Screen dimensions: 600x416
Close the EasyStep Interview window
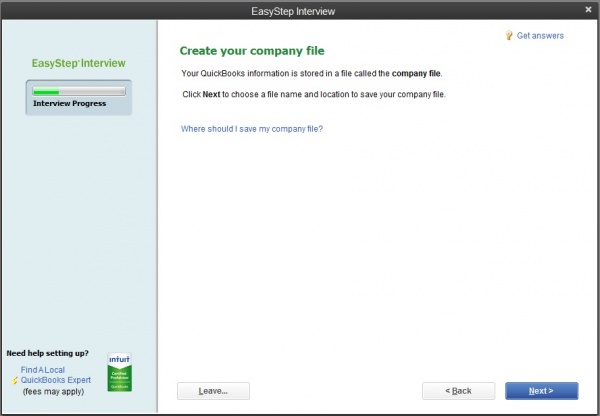point(588,10)
